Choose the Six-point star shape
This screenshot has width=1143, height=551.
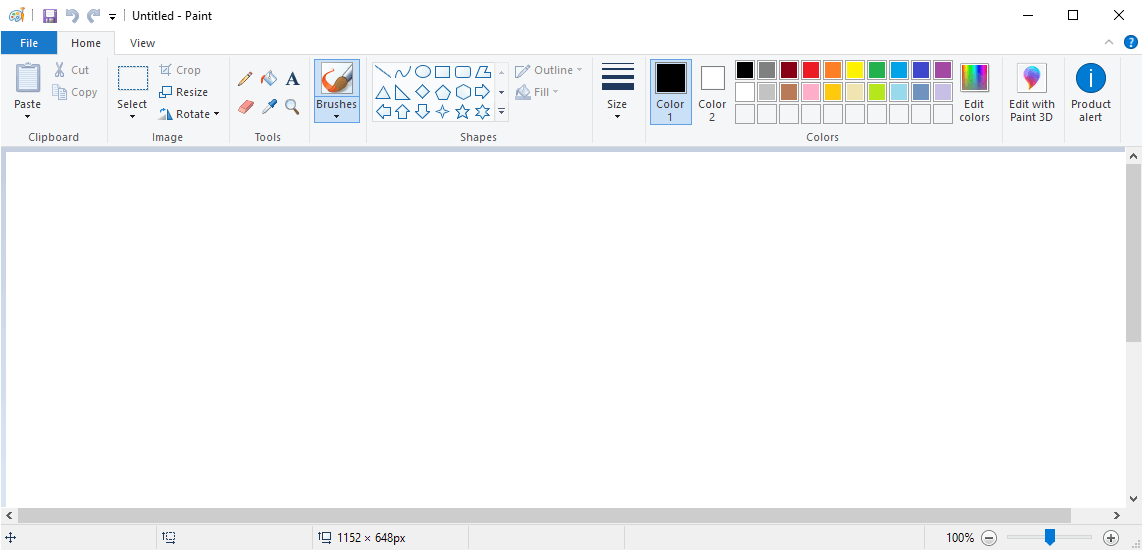[x=483, y=112]
